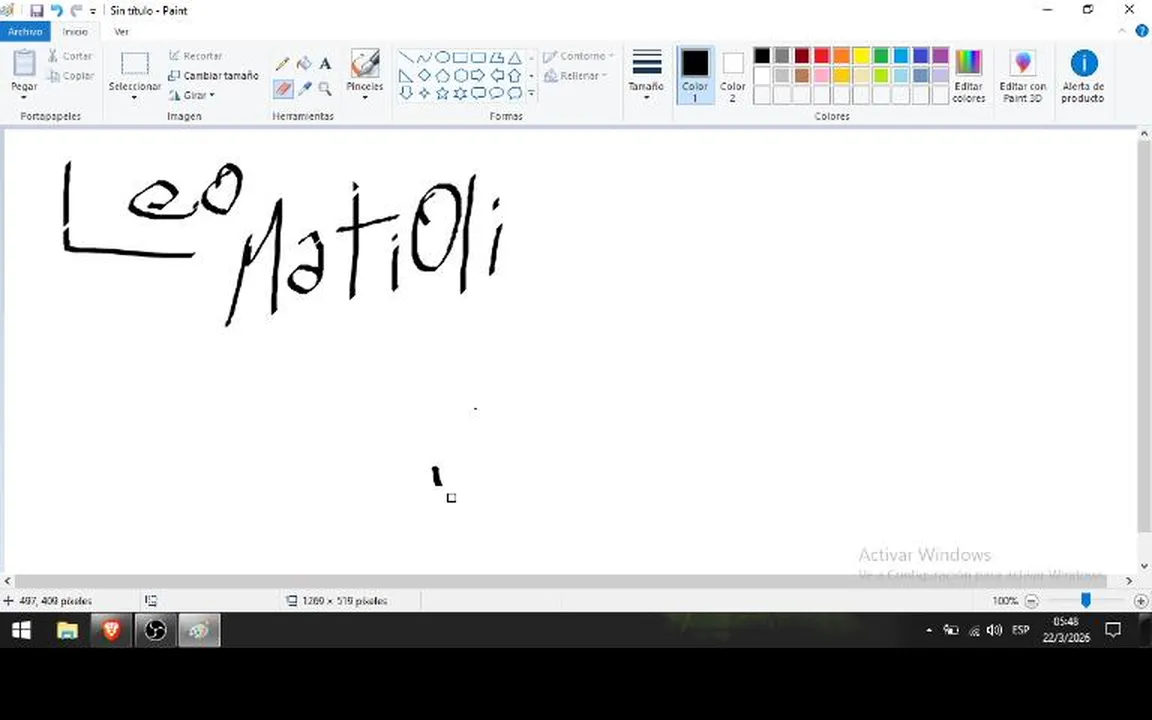Expand the Pegar paste dropdown arrow

click(24, 97)
